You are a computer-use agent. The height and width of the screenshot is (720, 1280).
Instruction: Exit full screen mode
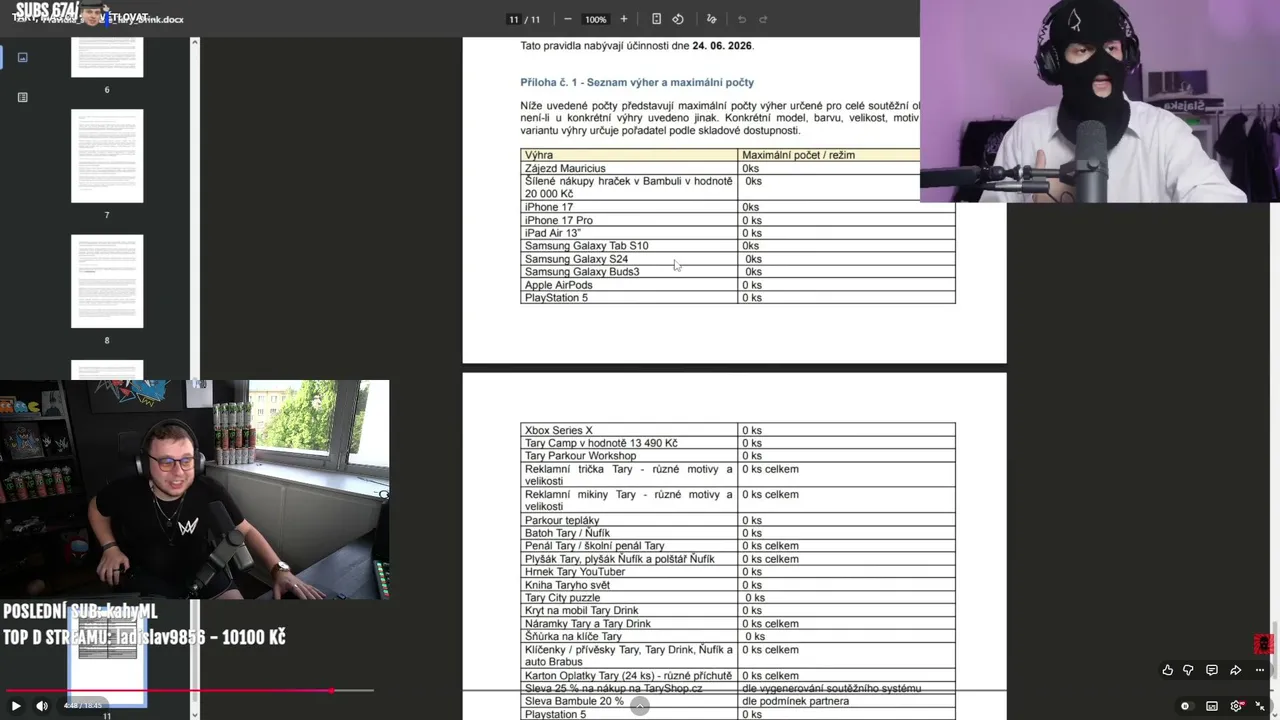pos(1262,706)
